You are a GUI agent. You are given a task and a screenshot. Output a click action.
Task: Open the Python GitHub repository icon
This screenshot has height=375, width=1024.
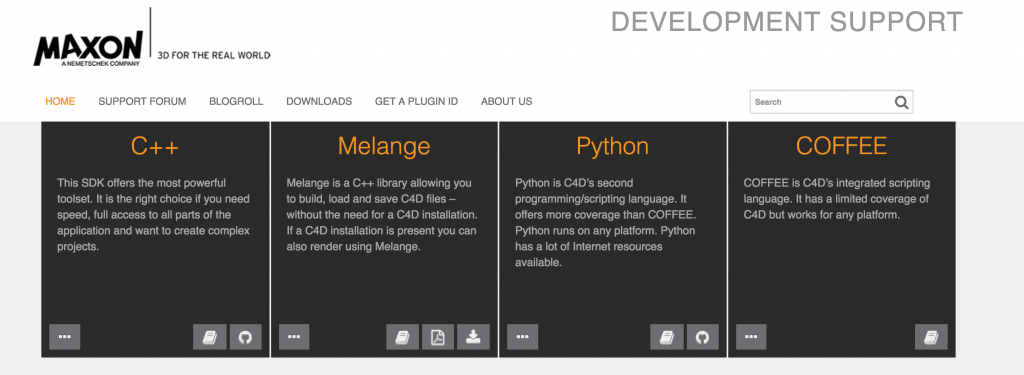pos(703,337)
